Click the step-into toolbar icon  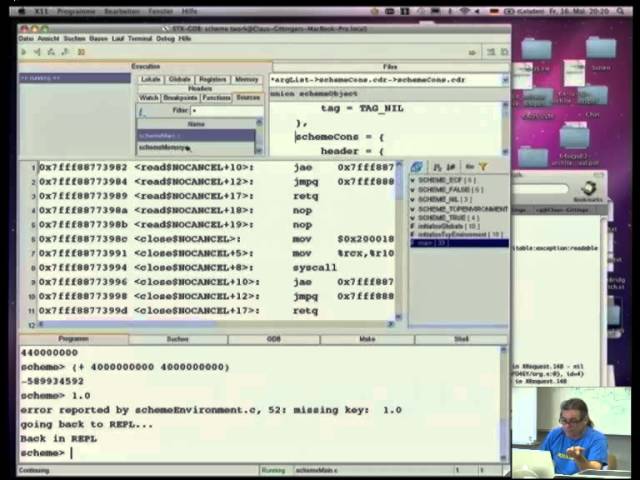coord(51,52)
